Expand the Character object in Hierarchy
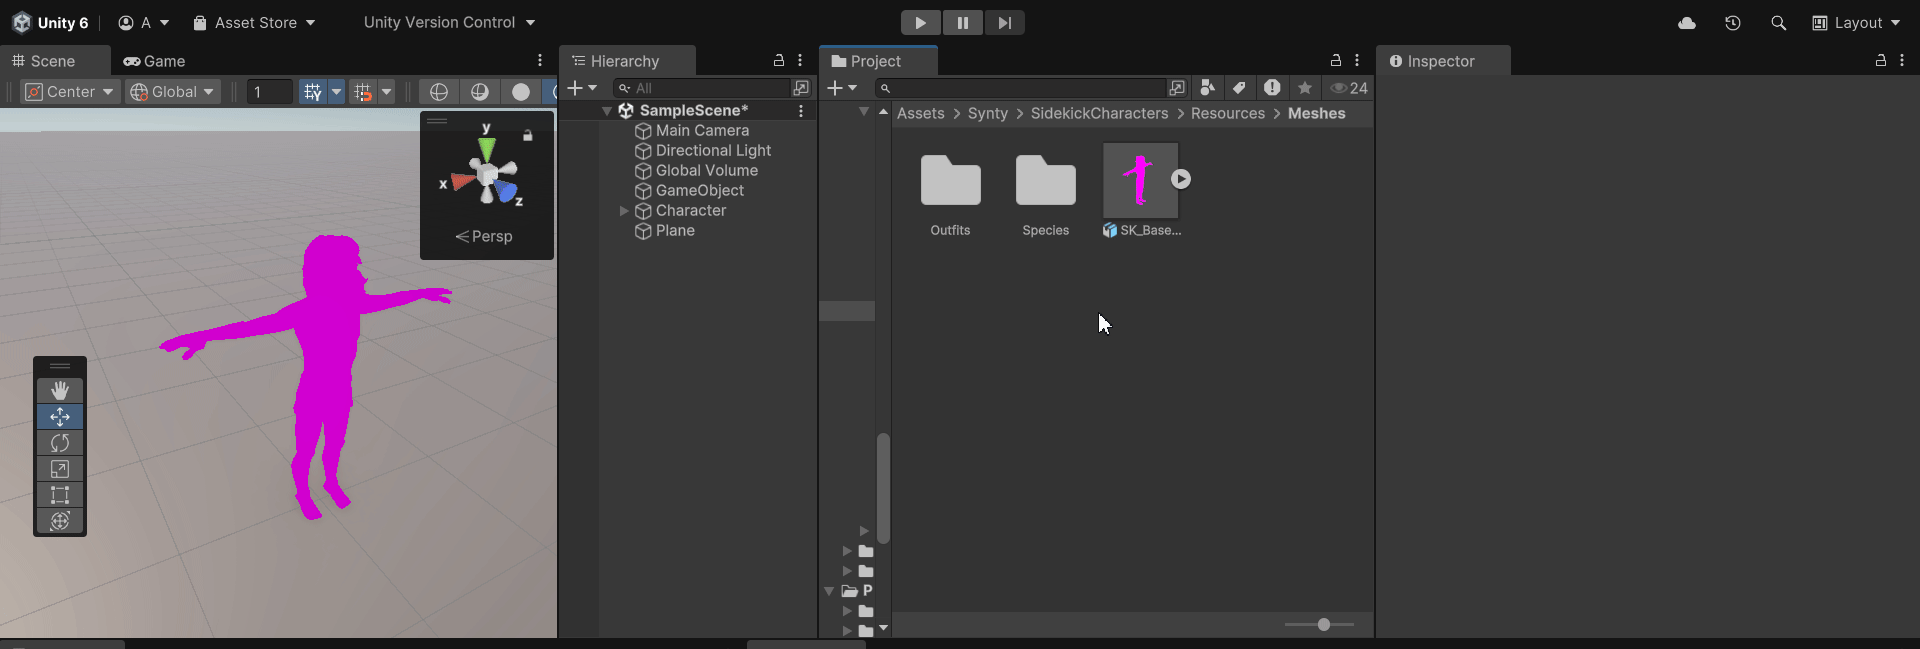 click(624, 211)
